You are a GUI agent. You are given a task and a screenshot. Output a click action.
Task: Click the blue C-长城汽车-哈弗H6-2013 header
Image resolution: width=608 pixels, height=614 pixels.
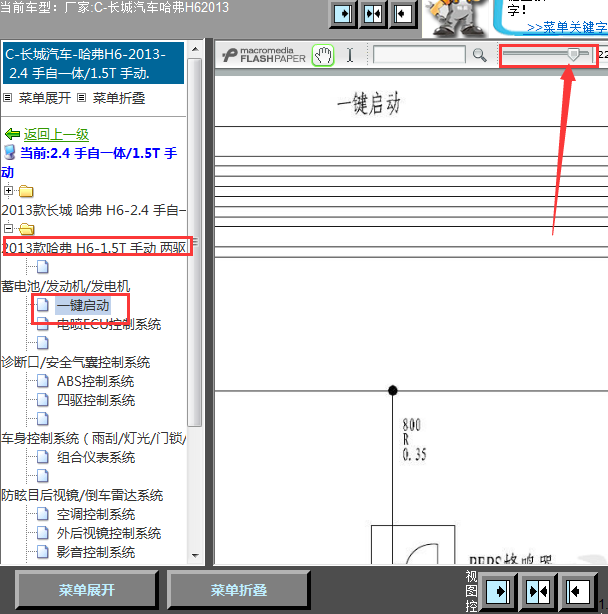[x=93, y=63]
